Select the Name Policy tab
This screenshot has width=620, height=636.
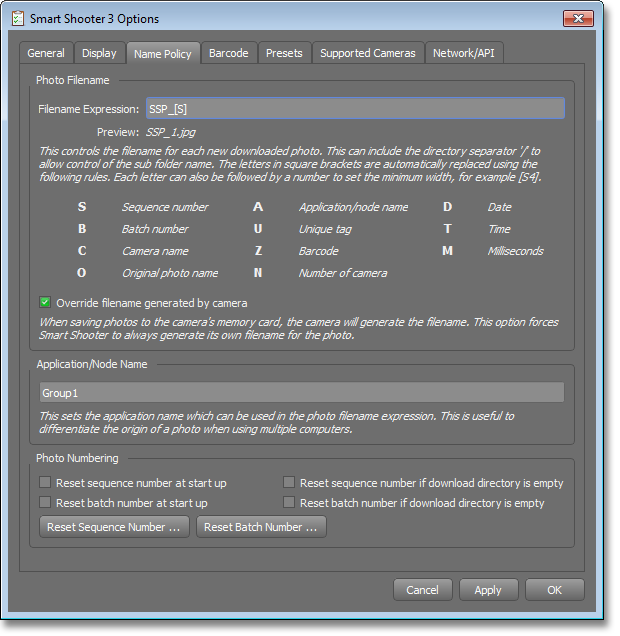tap(162, 54)
